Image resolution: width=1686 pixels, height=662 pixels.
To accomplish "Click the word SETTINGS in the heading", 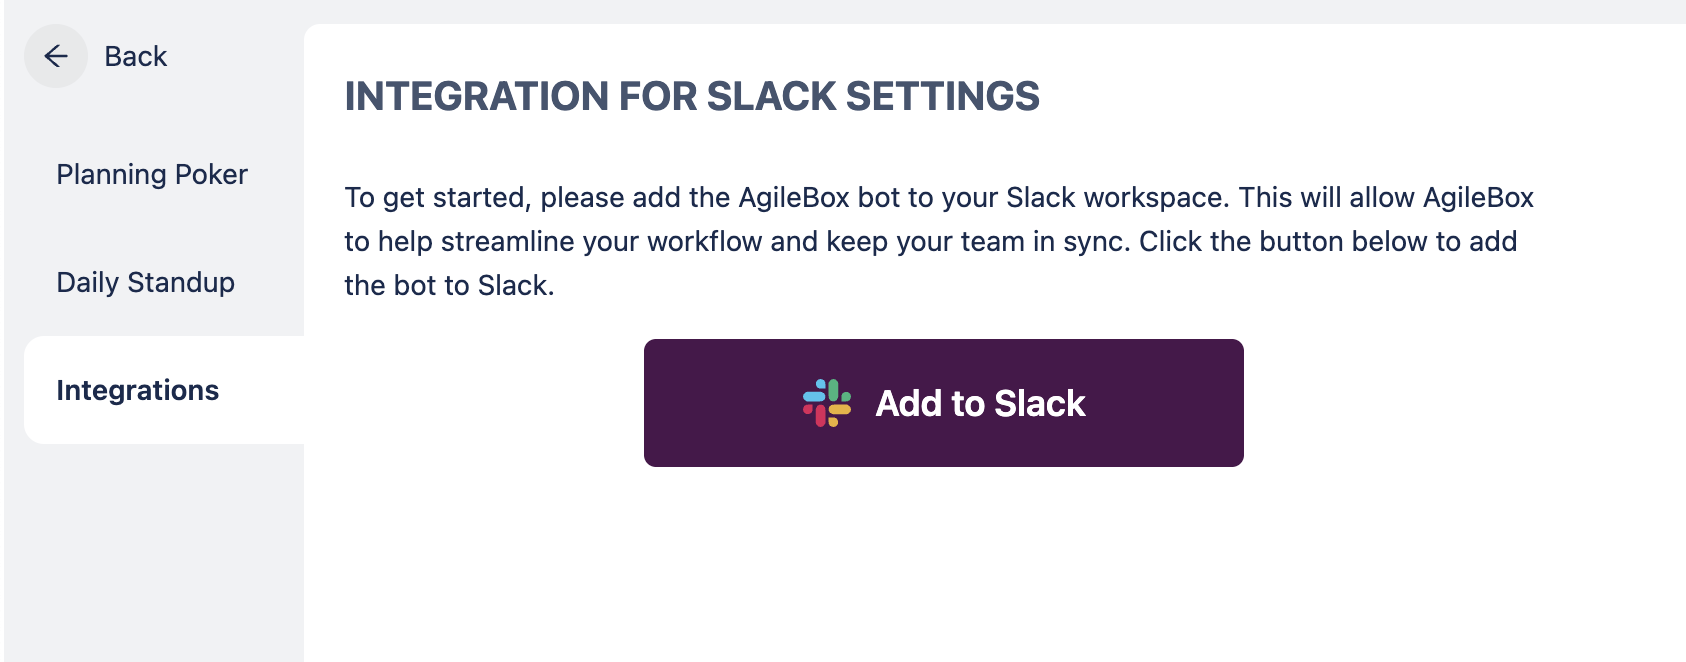I will click(x=942, y=97).
